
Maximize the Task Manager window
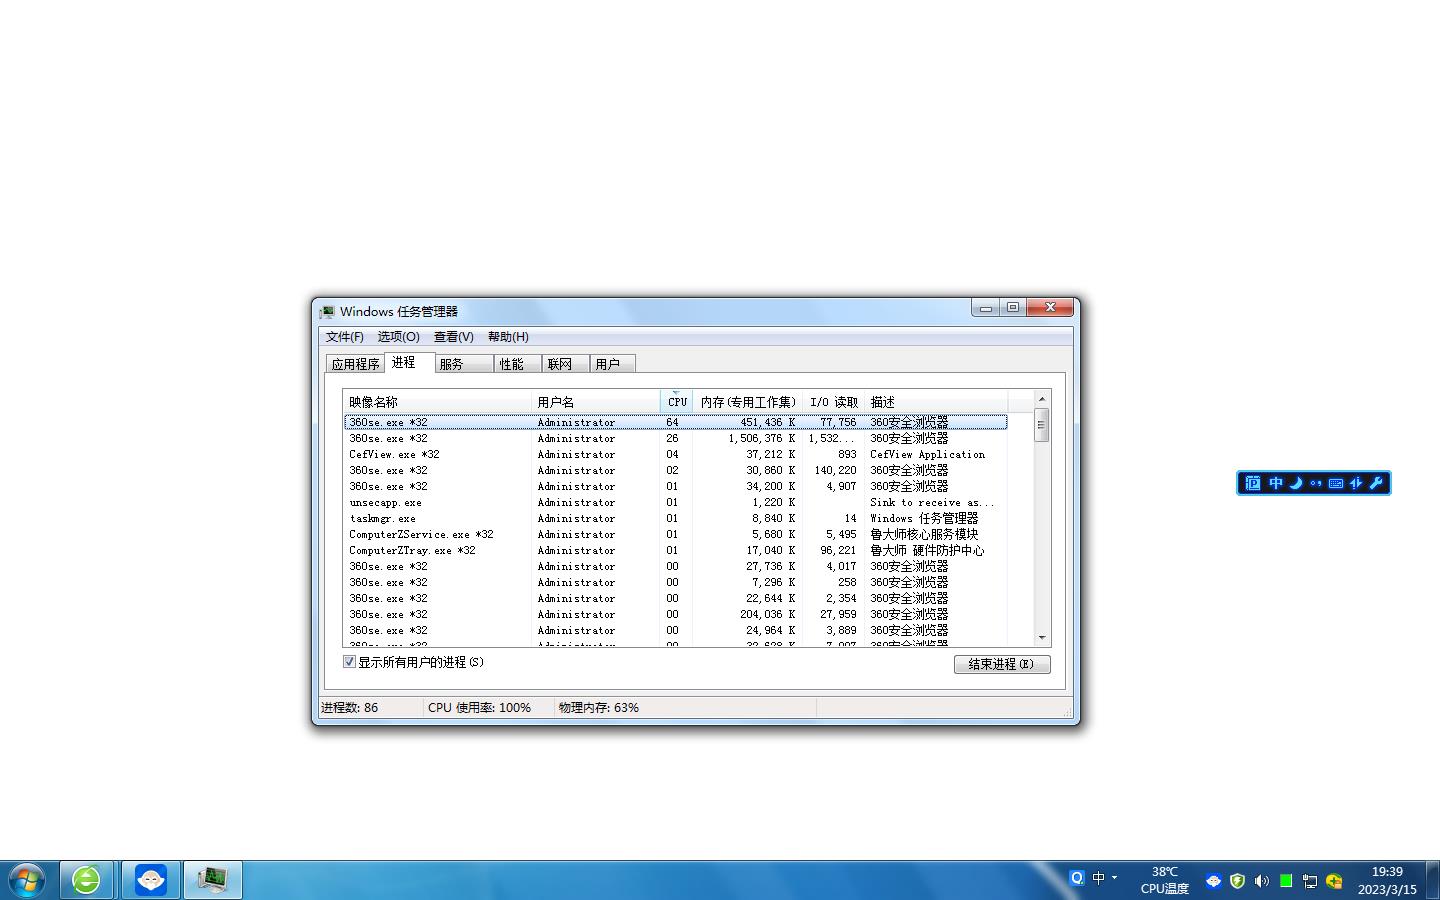[1013, 308]
